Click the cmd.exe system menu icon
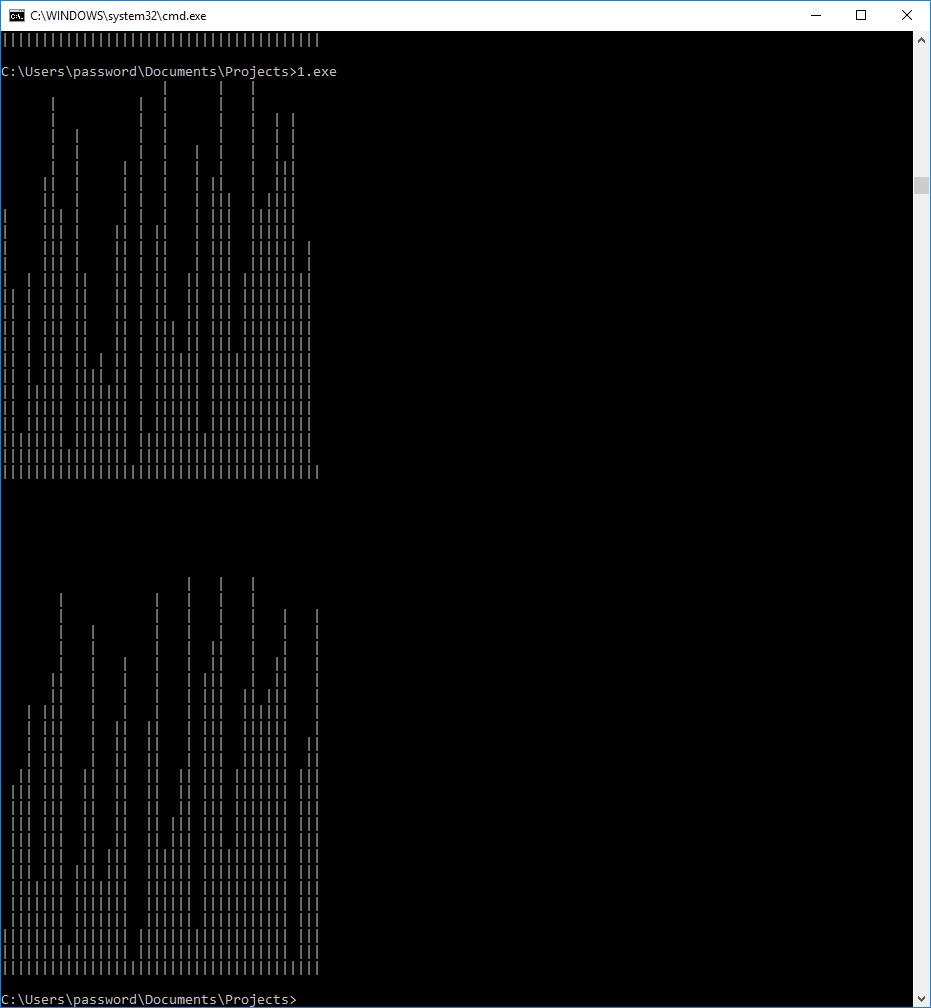This screenshot has width=931, height=1008. pyautogui.click(x=16, y=15)
